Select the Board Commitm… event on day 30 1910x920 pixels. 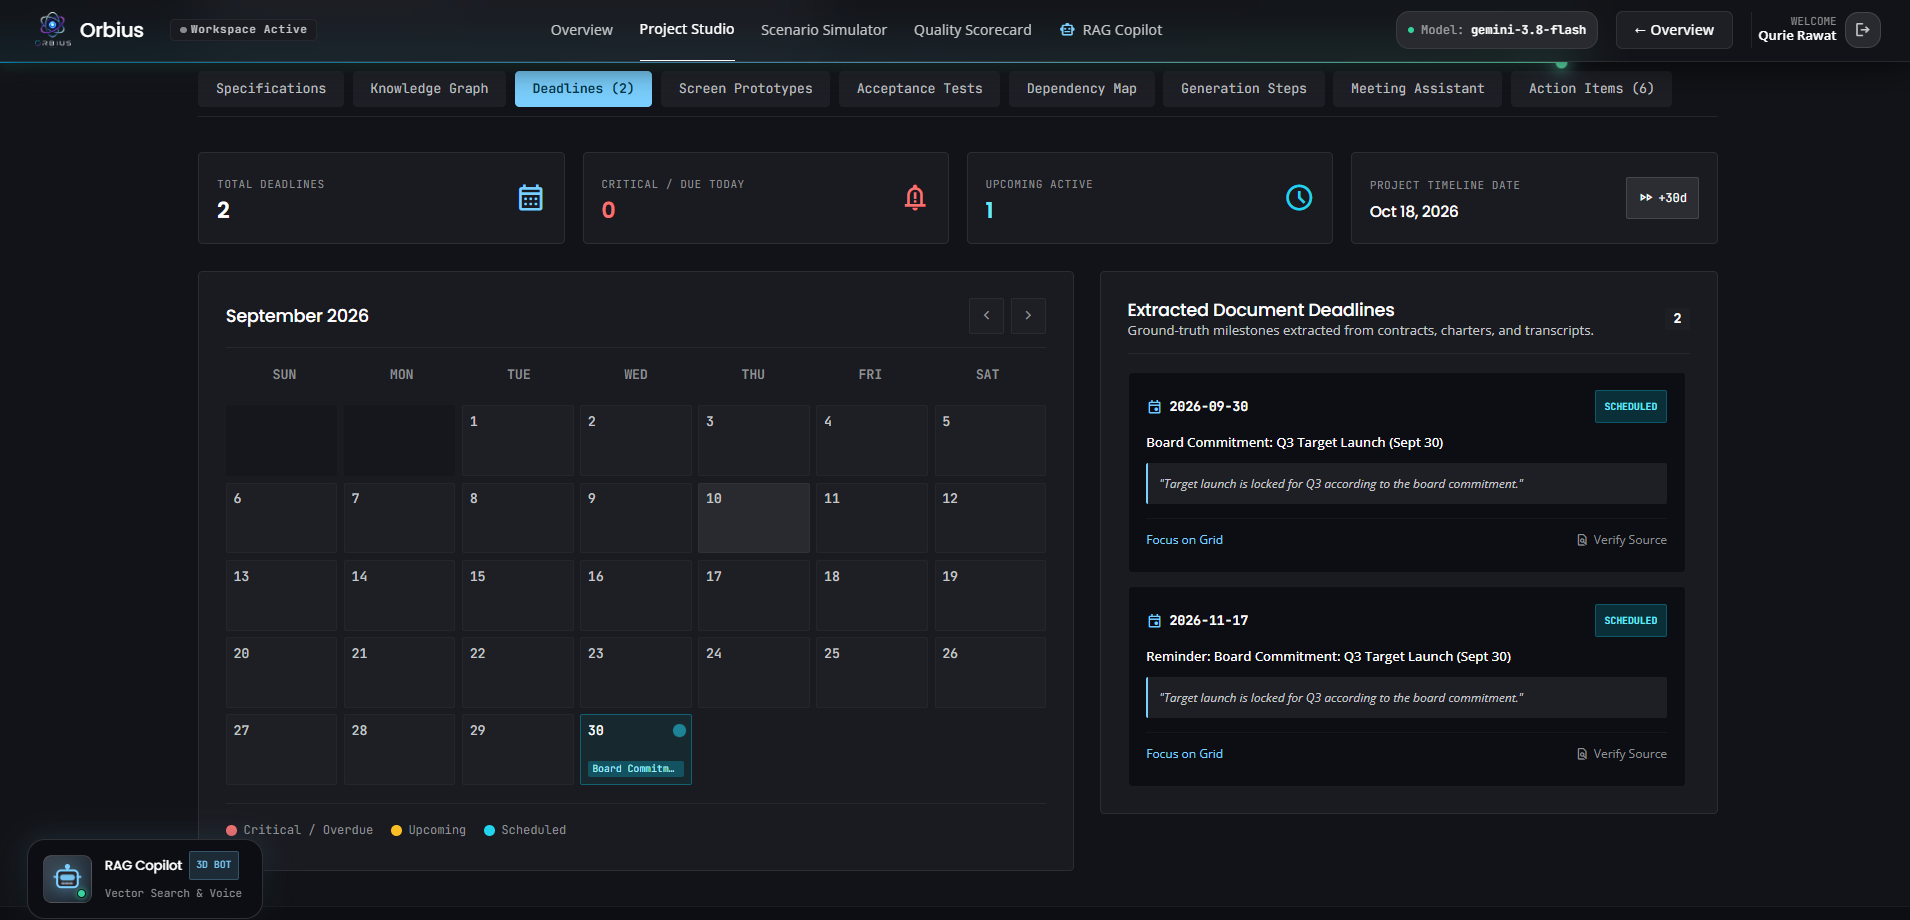[636, 769]
